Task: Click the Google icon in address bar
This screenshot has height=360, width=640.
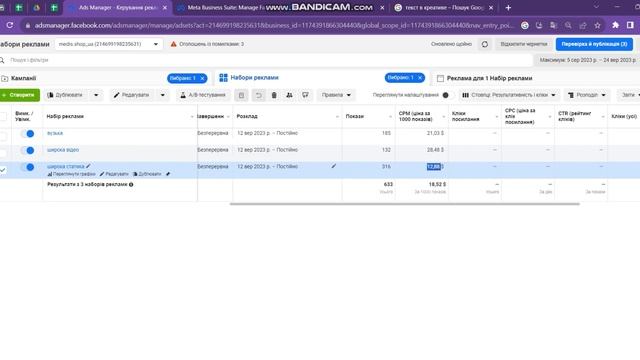Action: (524, 25)
